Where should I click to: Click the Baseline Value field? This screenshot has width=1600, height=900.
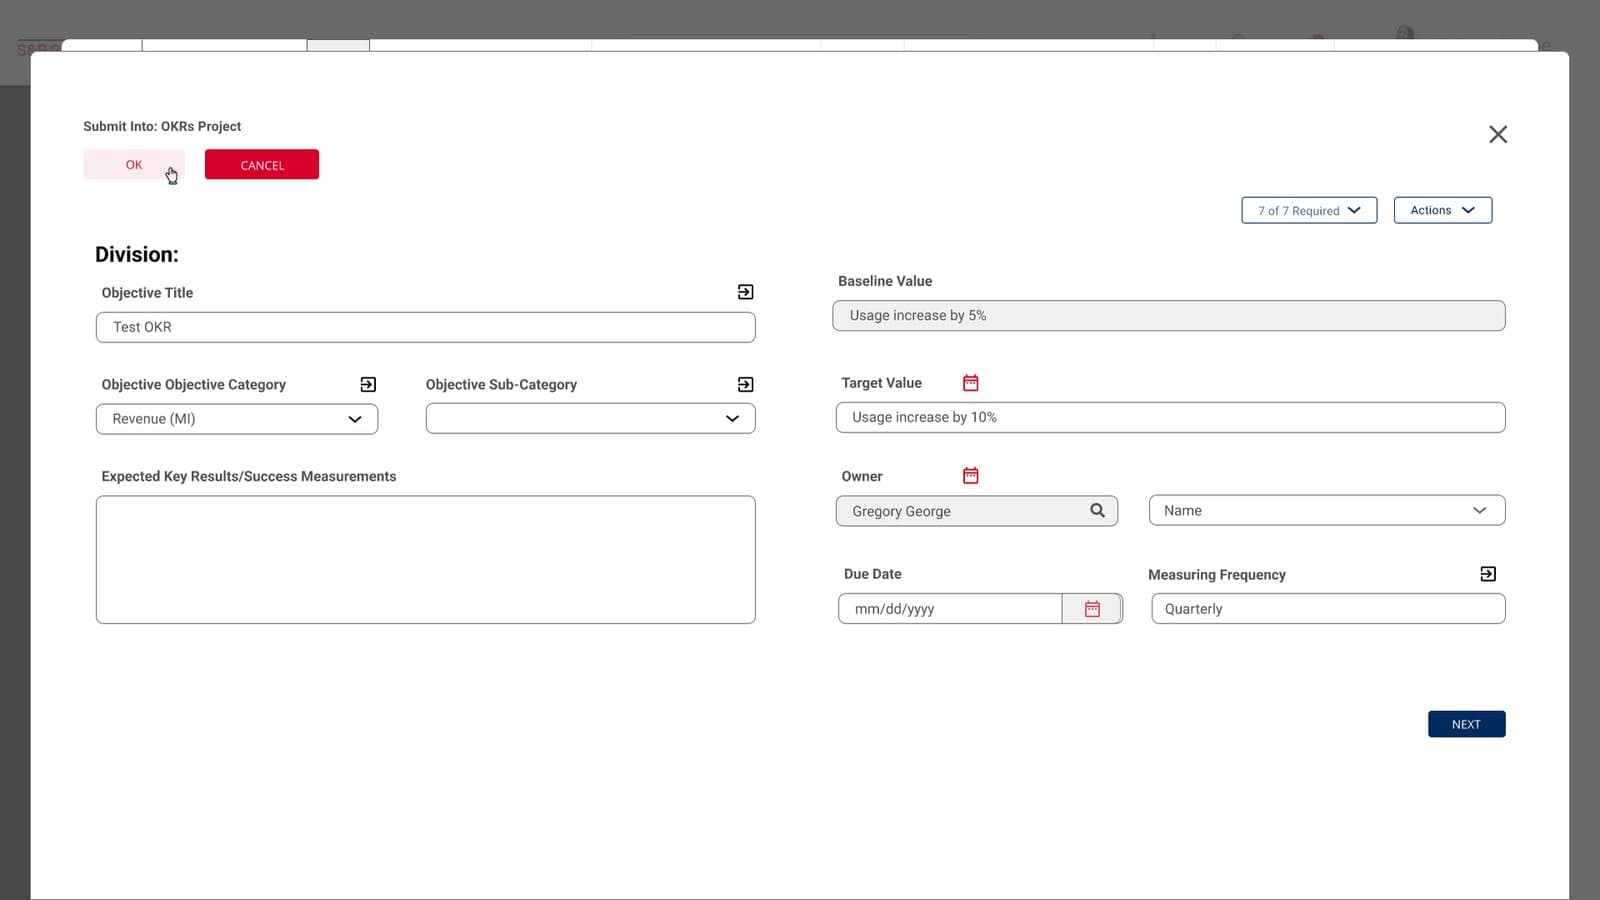[1168, 316]
